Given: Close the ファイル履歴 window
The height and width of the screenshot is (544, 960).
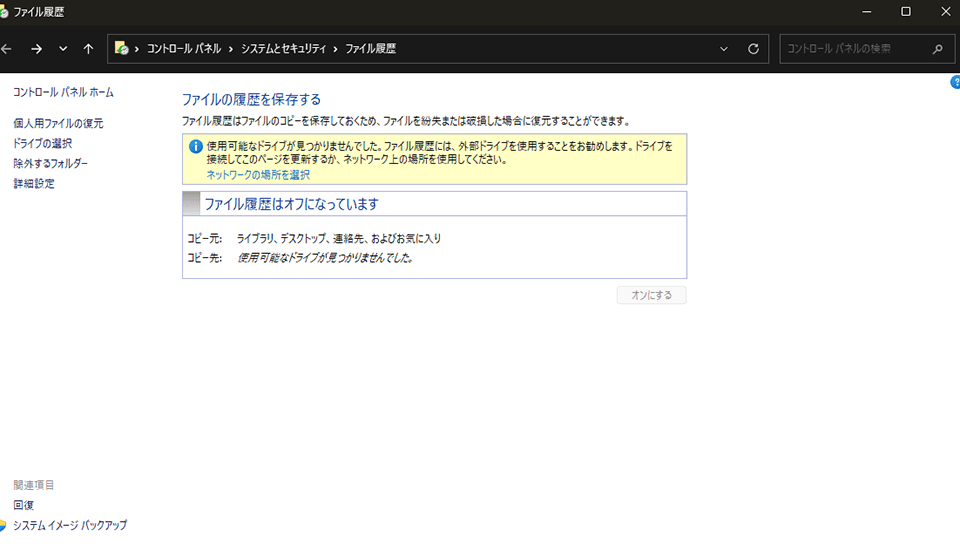Looking at the screenshot, I should 945,12.
